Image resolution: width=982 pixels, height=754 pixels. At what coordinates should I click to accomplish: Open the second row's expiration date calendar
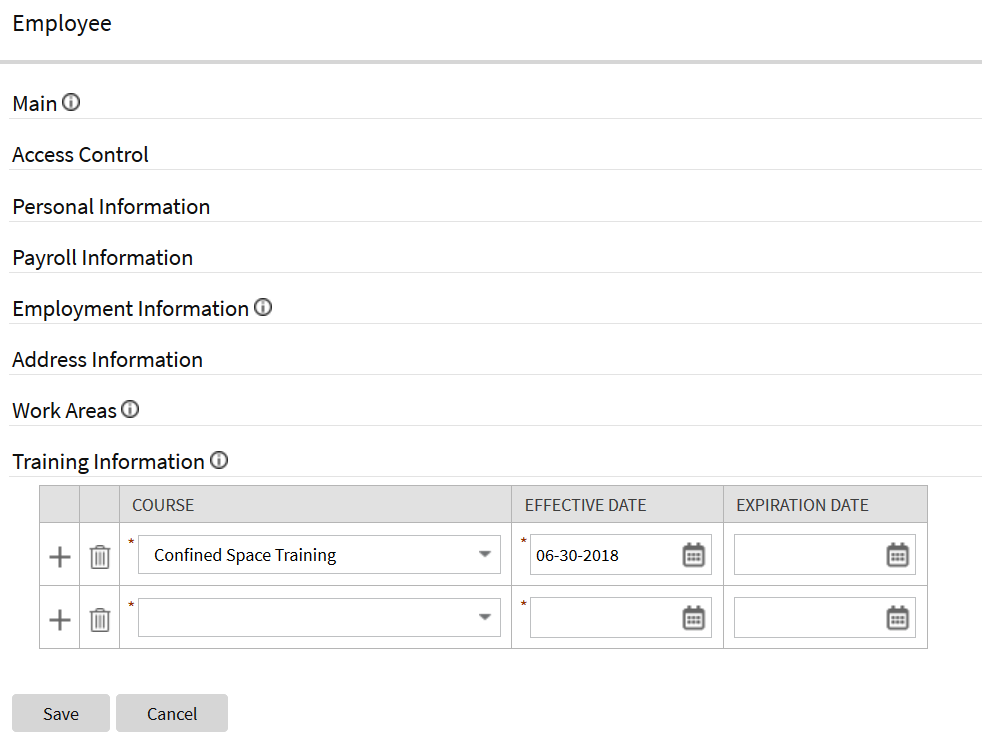coord(897,617)
